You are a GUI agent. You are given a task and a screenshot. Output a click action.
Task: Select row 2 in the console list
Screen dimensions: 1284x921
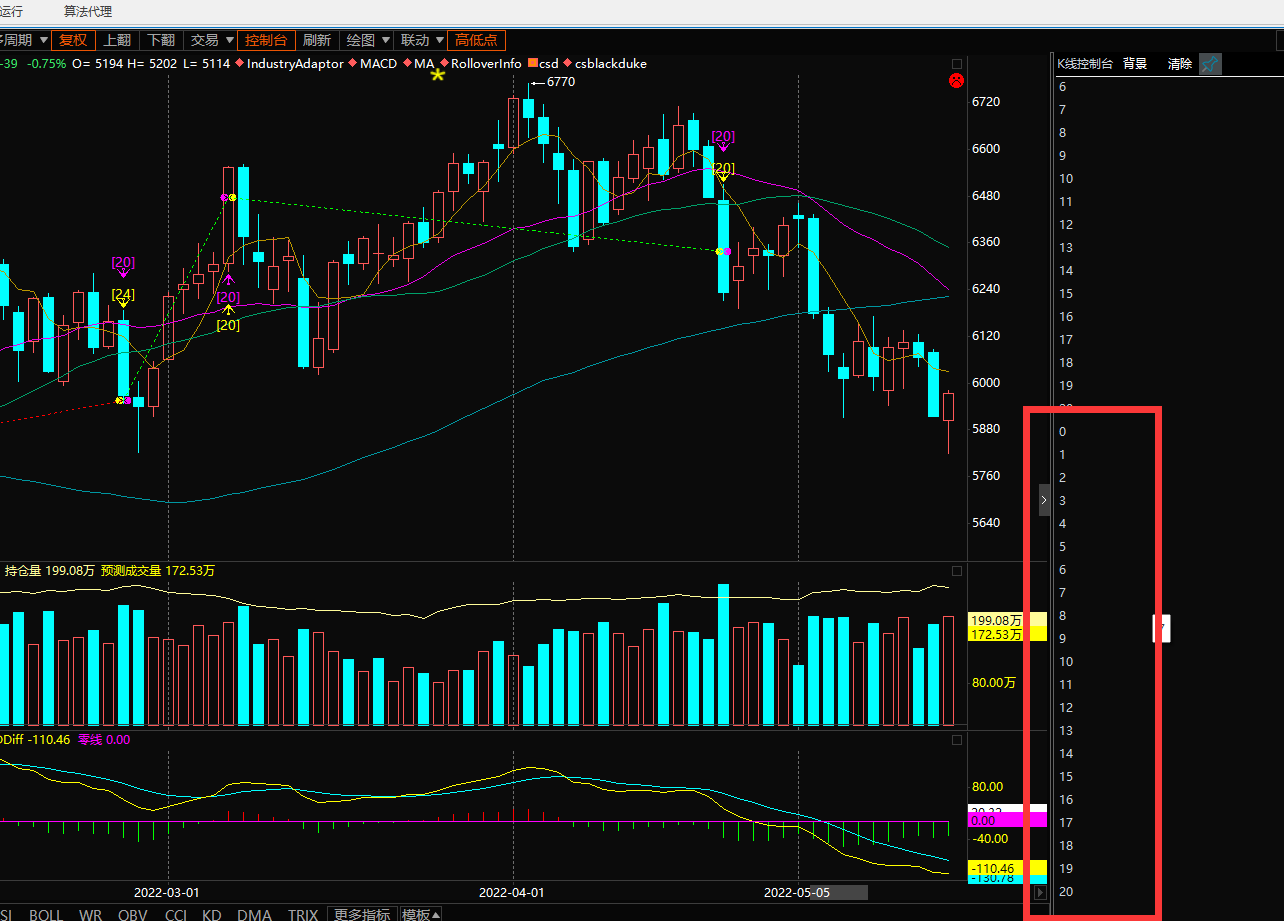click(1062, 478)
